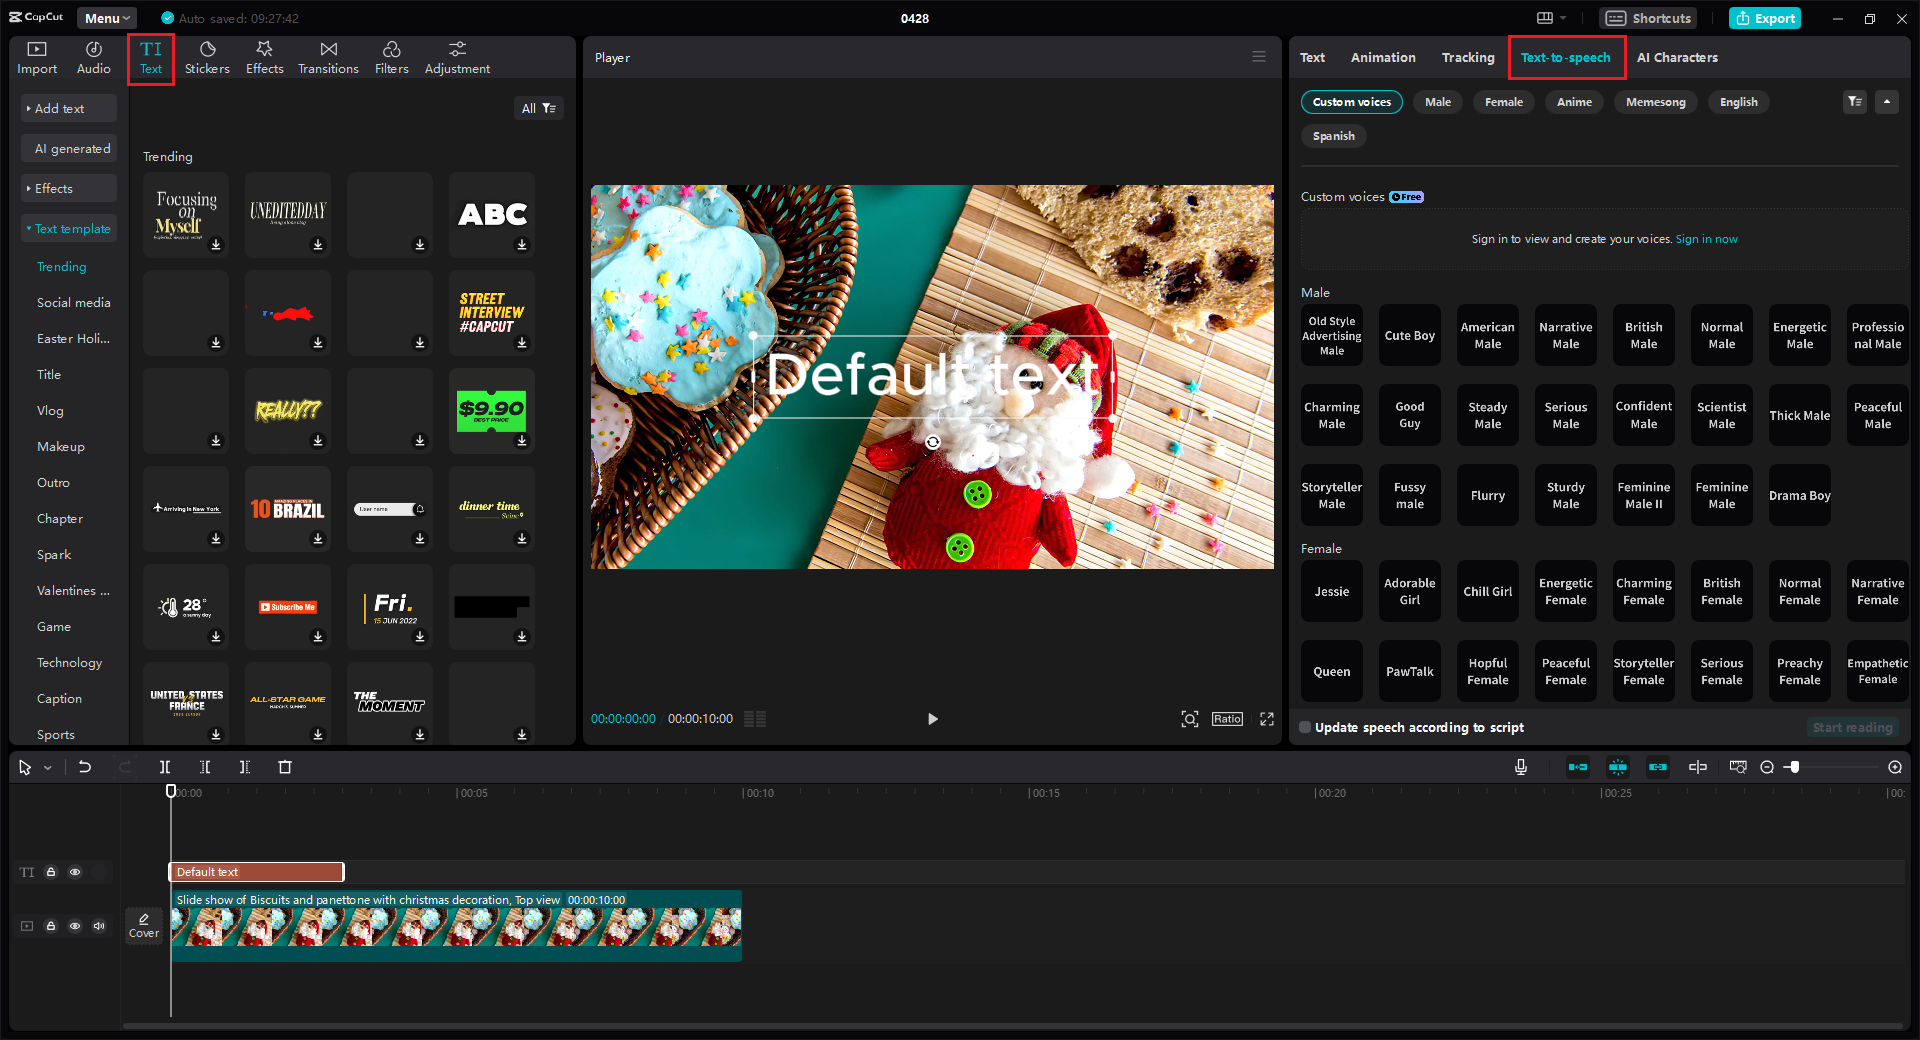Toggle the main track magnet

(1578, 767)
